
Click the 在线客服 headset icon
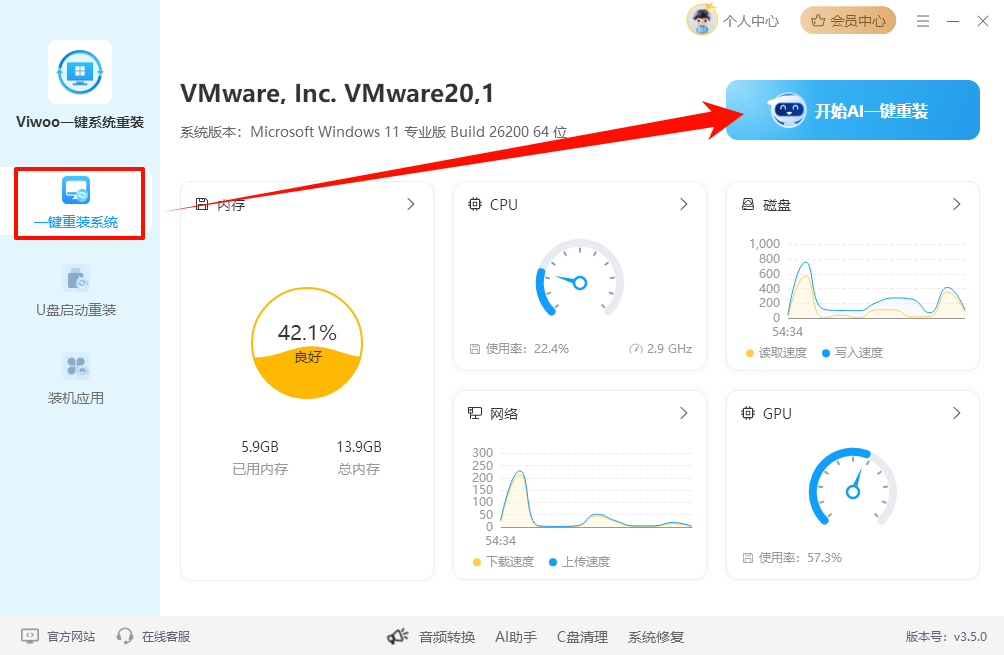click(125, 636)
